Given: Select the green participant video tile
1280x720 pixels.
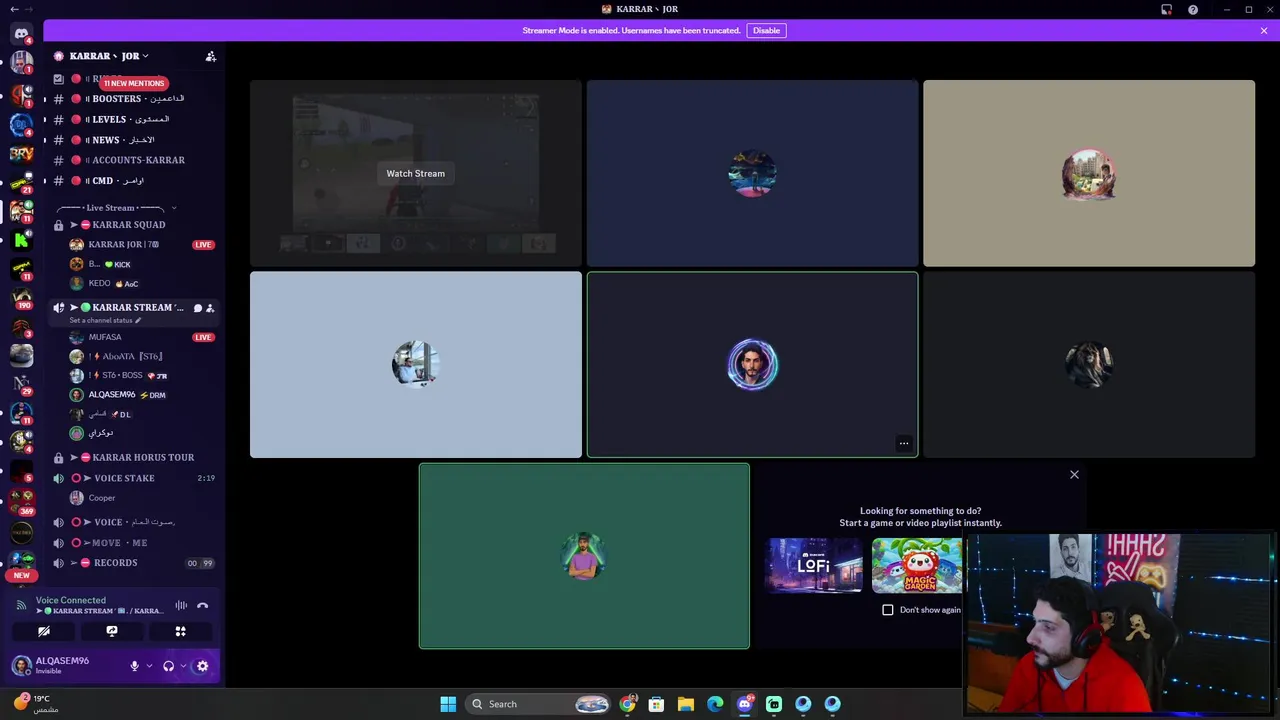Looking at the screenshot, I should coord(584,556).
